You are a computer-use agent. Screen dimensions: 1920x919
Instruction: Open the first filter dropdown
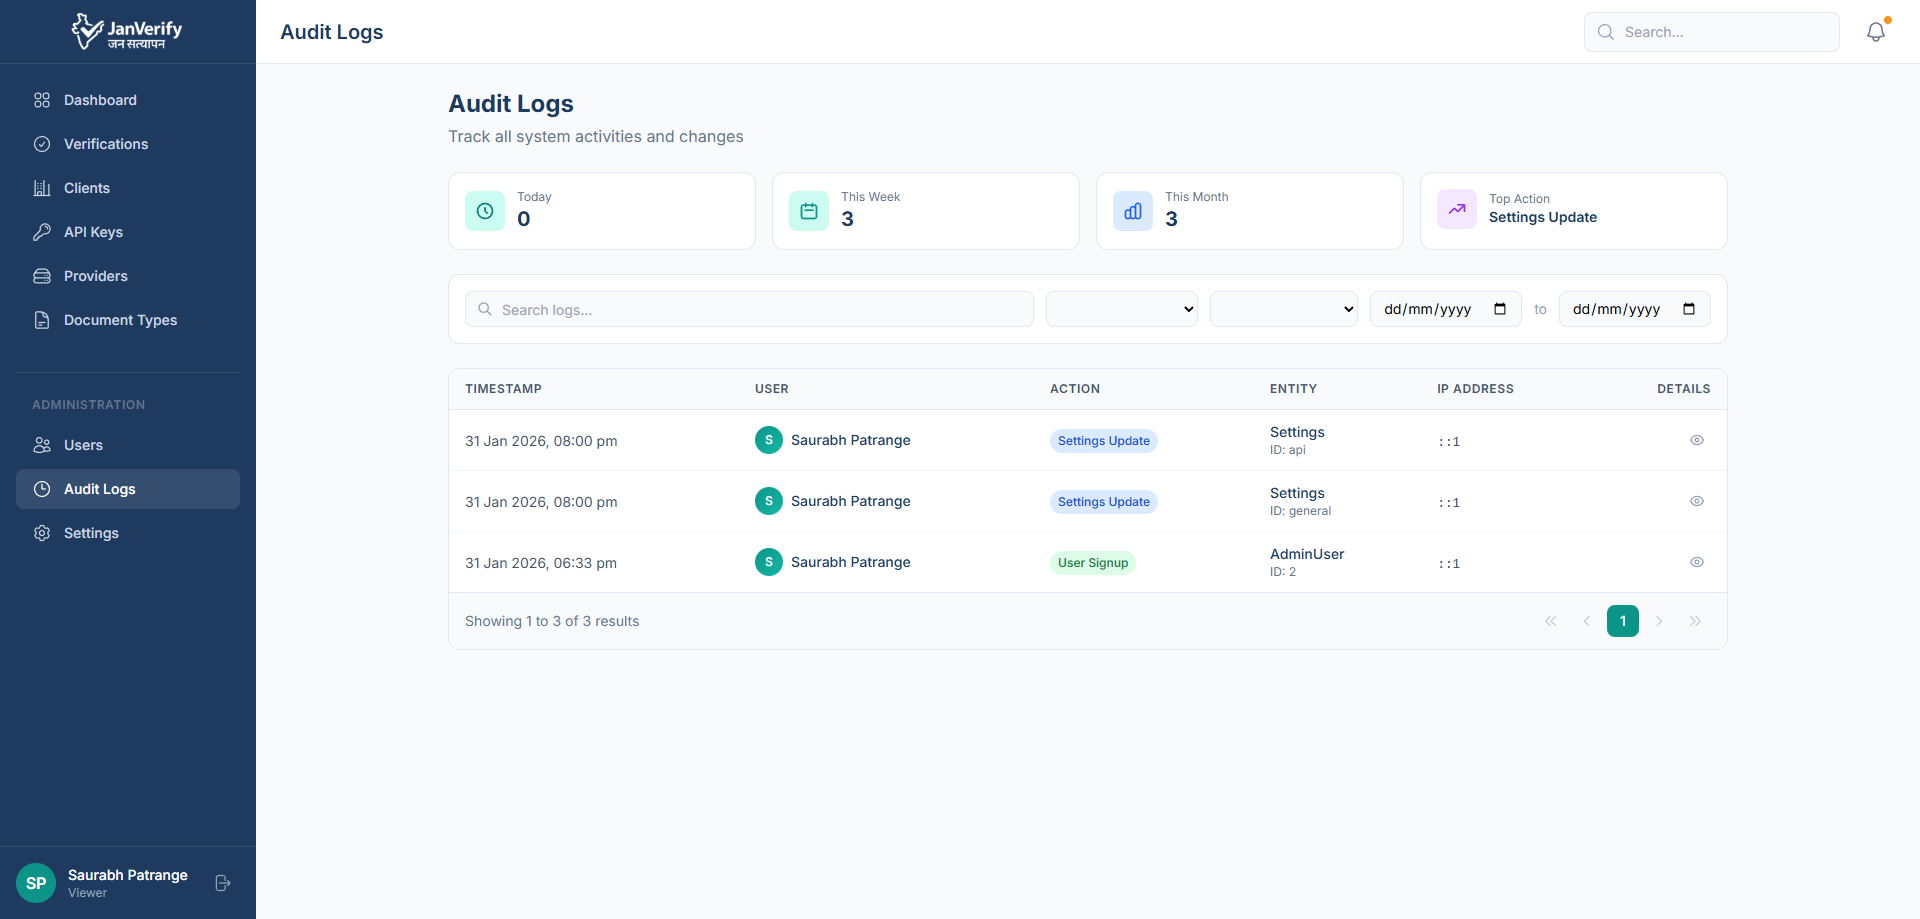pos(1120,309)
